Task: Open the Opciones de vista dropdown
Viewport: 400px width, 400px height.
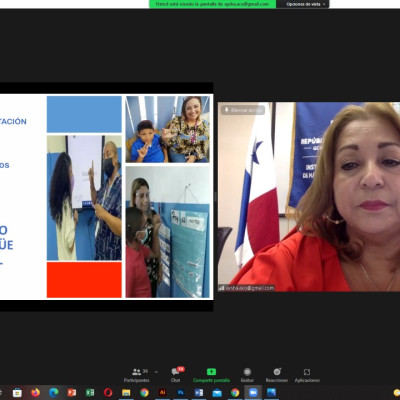Action: coord(306,4)
